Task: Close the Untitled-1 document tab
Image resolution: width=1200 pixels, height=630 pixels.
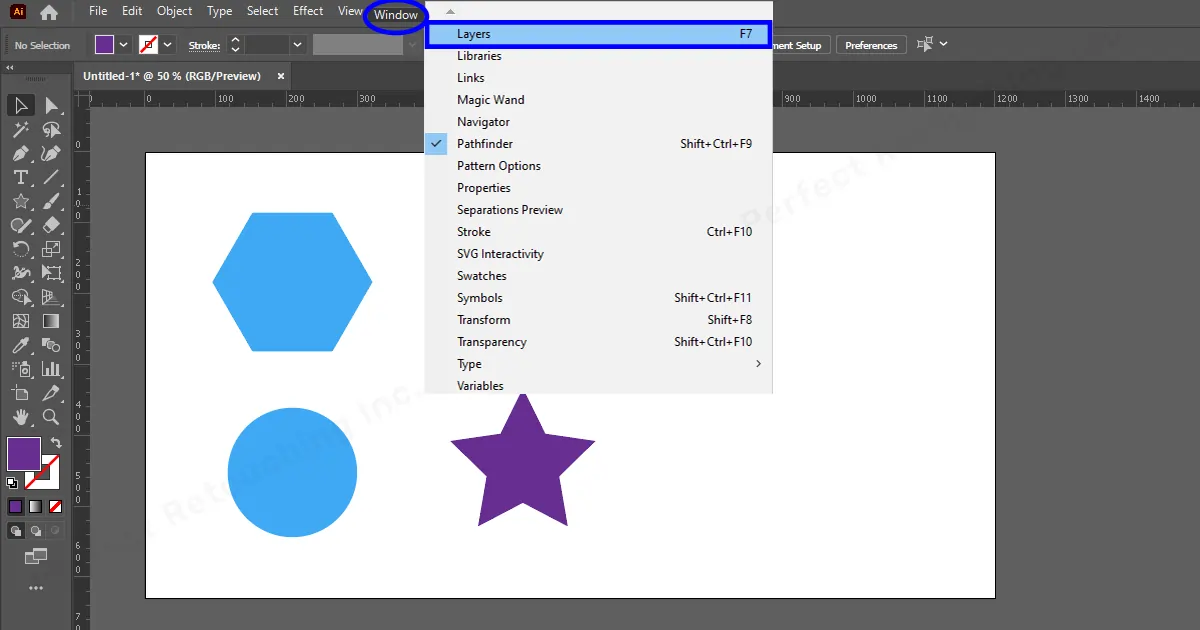Action: 281,76
